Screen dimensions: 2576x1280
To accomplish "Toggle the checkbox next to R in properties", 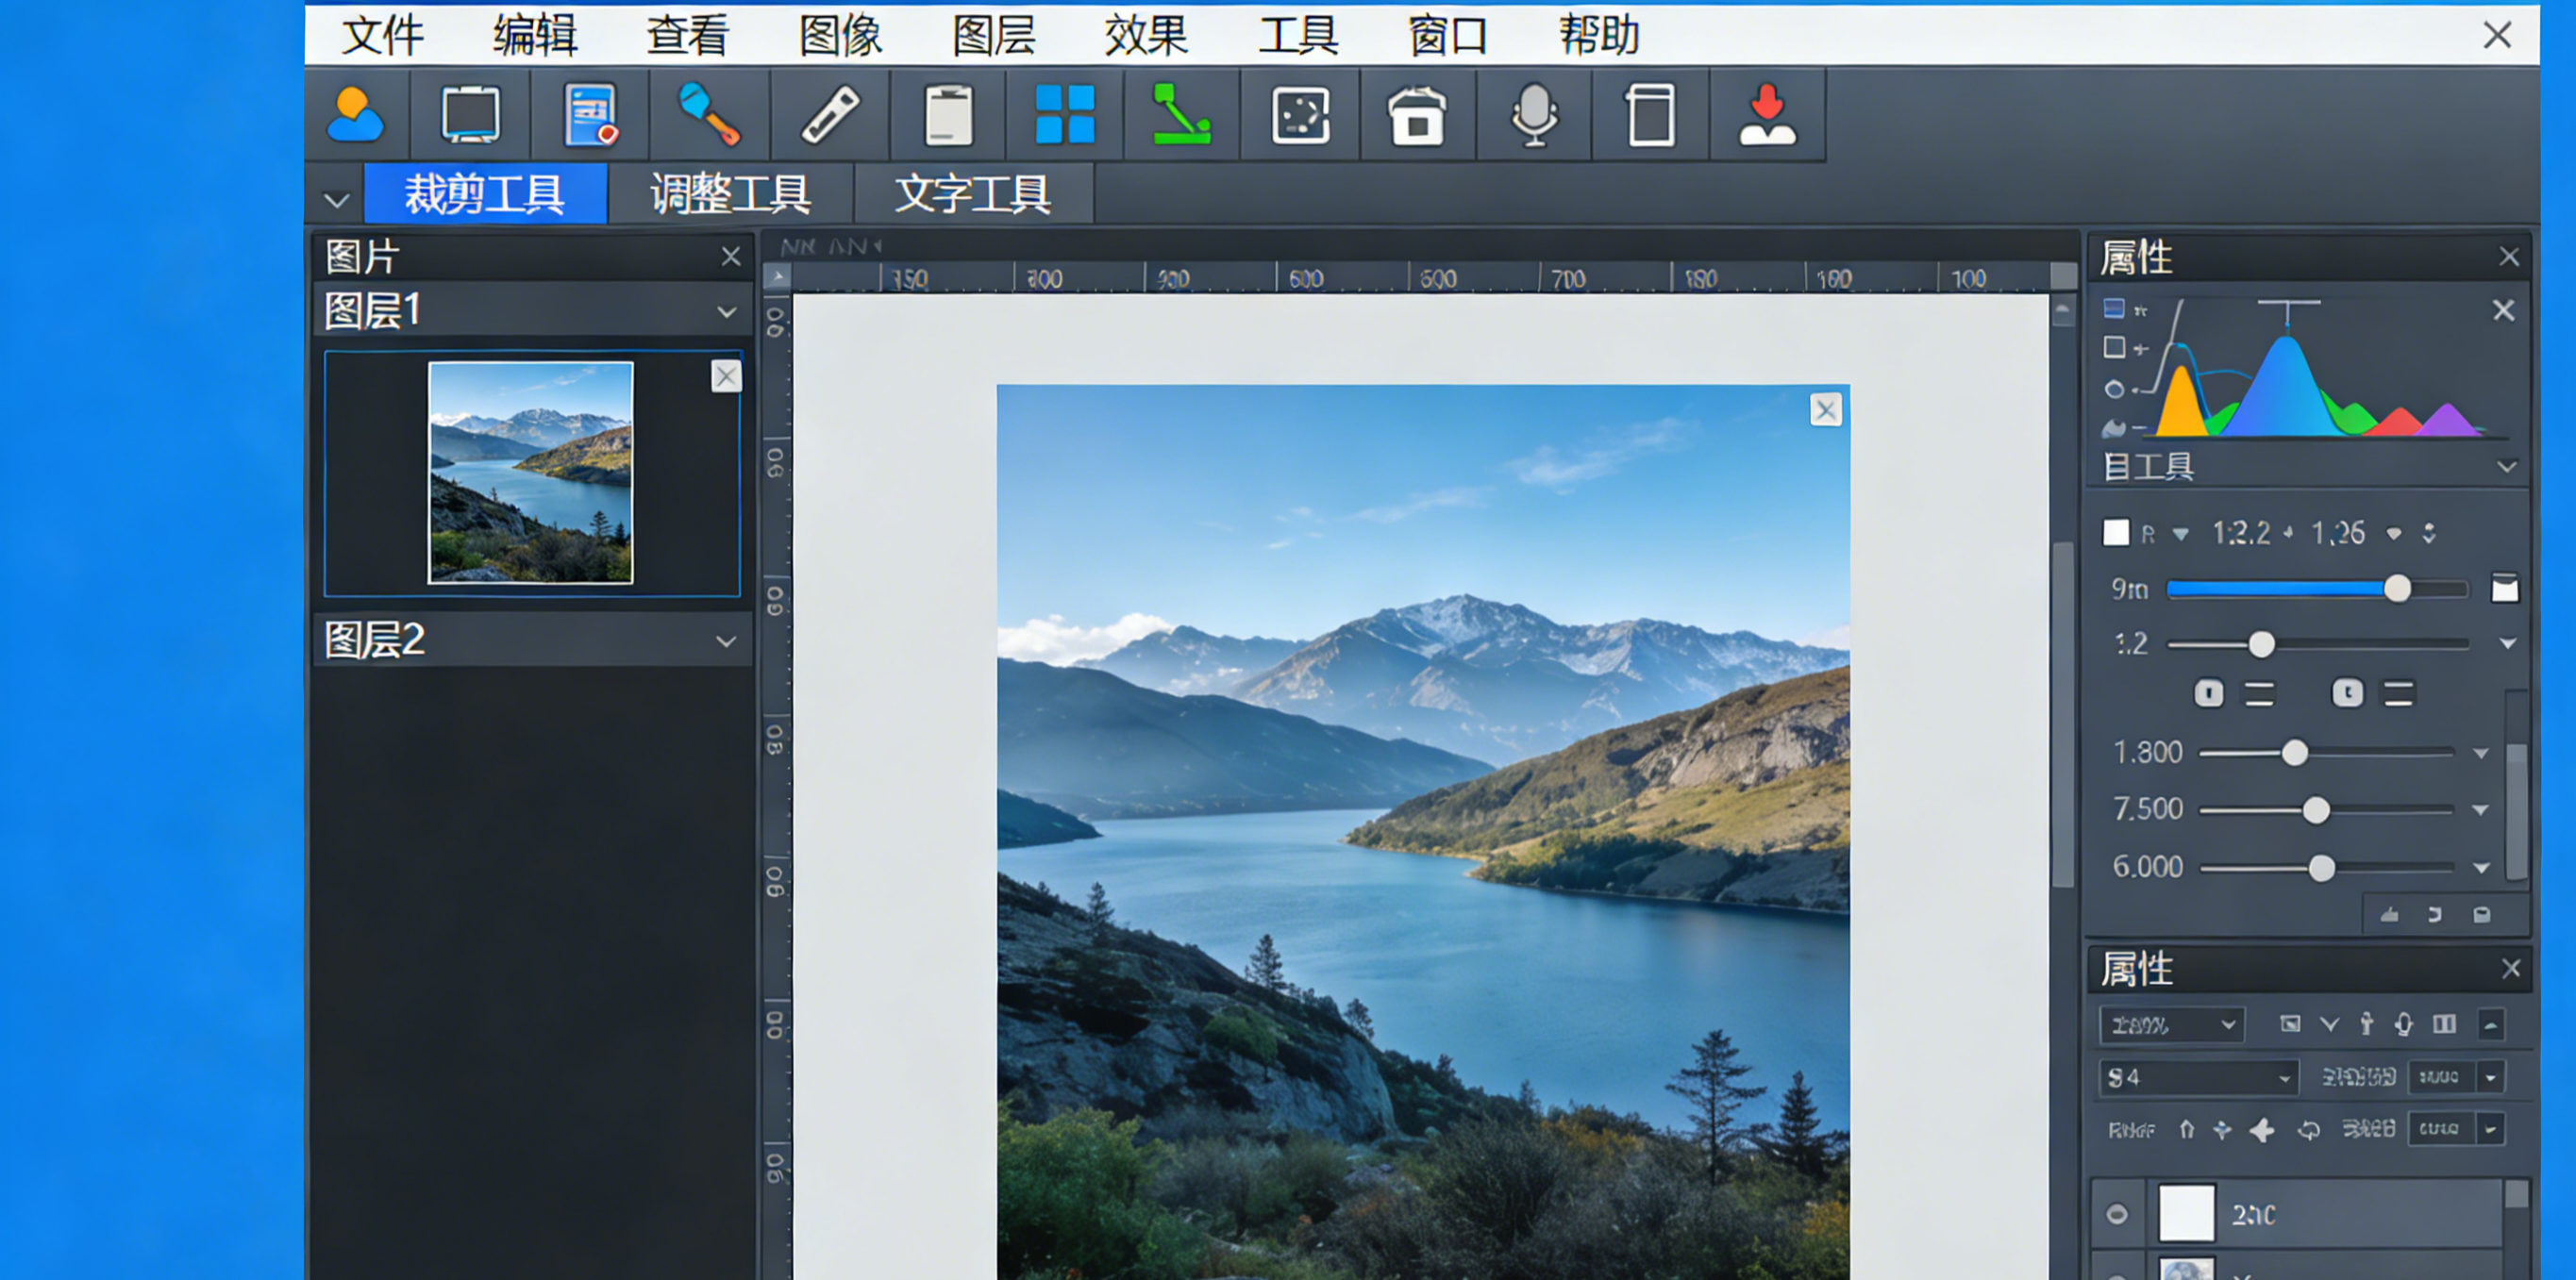I will [x=2117, y=533].
